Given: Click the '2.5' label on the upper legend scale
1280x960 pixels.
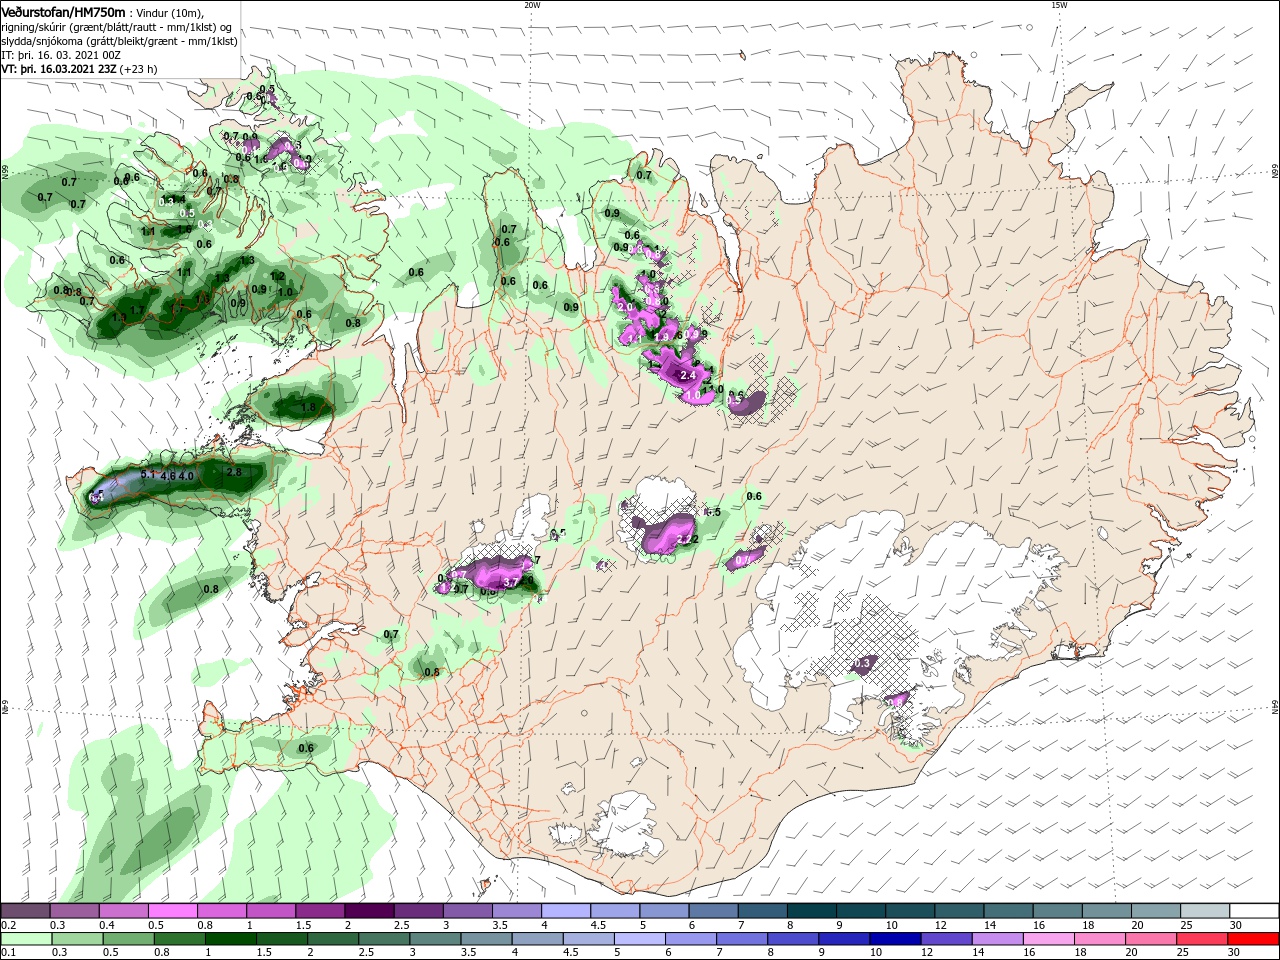Looking at the screenshot, I should 401,925.
